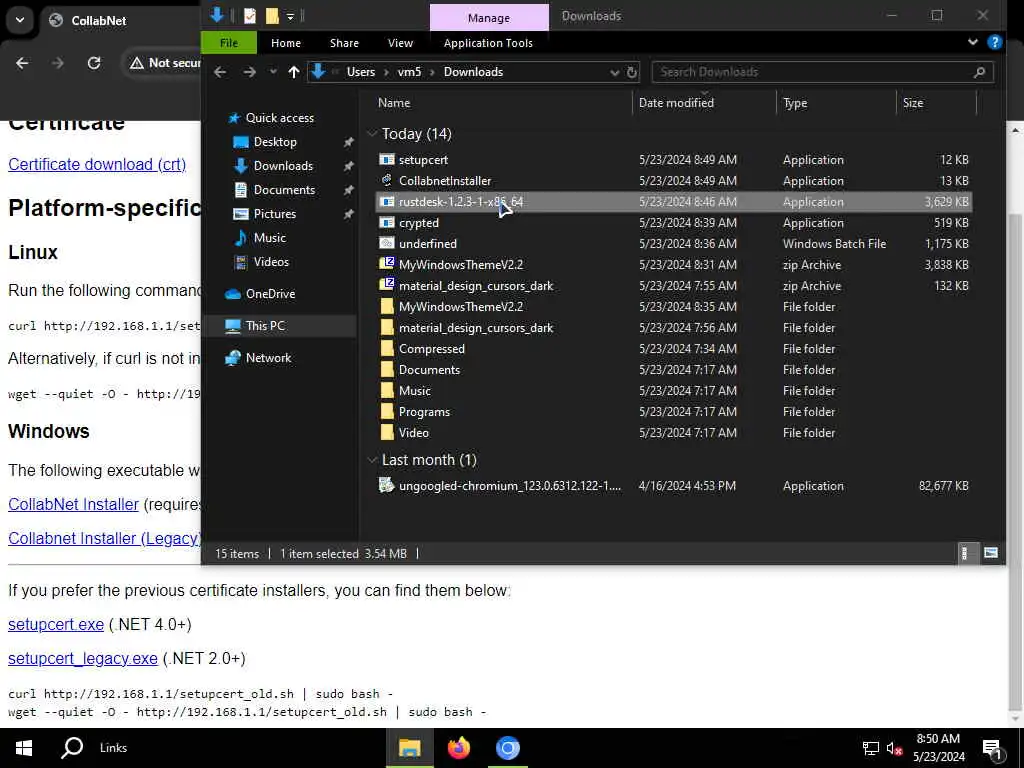The width and height of the screenshot is (1024, 768).
Task: Click the Collabnet Installer (Legacy) link
Action: click(x=104, y=538)
